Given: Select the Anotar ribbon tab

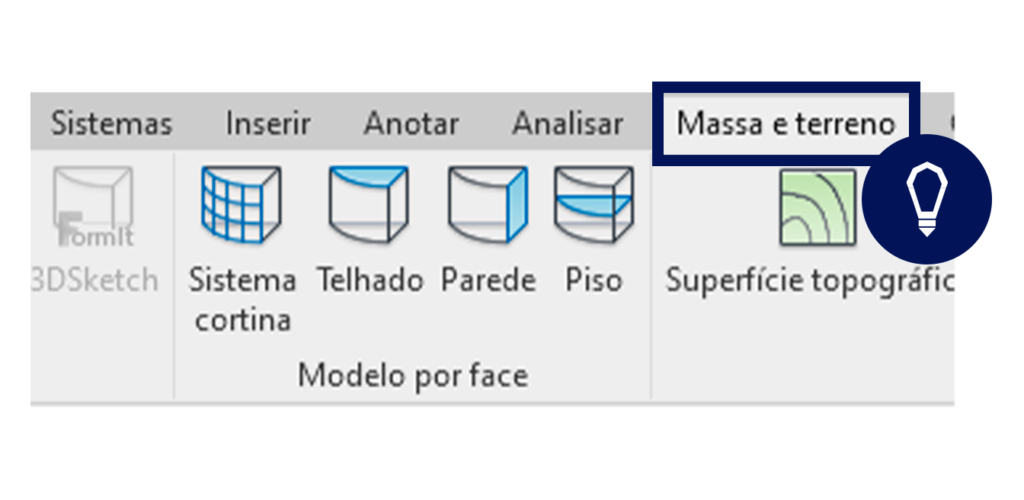Looking at the screenshot, I should [x=411, y=123].
